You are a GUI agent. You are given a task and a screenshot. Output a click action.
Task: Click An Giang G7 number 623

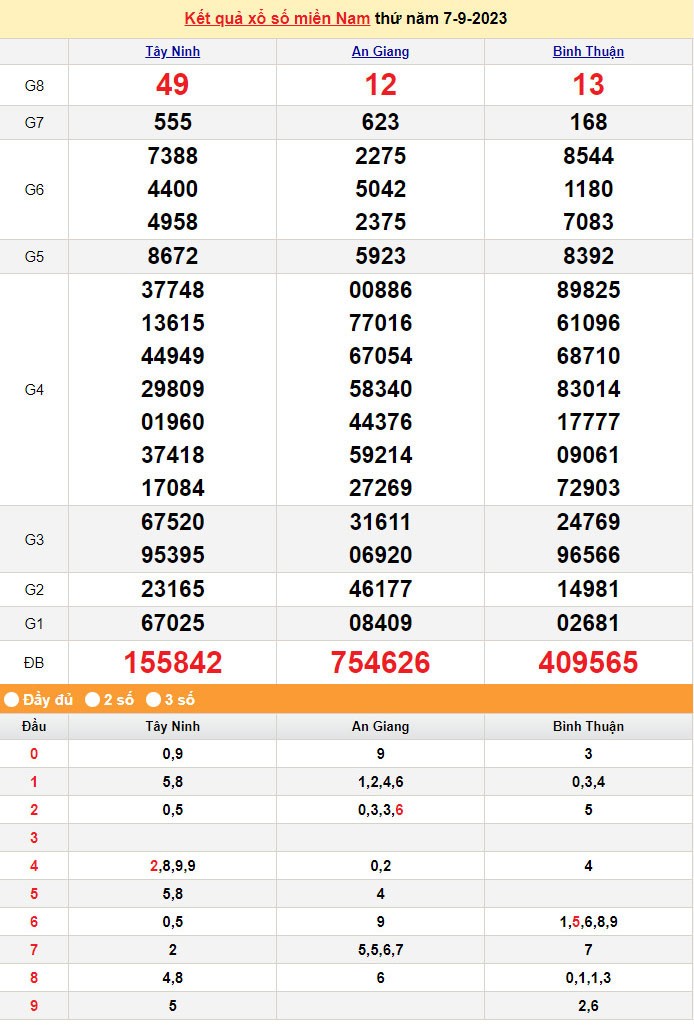click(380, 122)
